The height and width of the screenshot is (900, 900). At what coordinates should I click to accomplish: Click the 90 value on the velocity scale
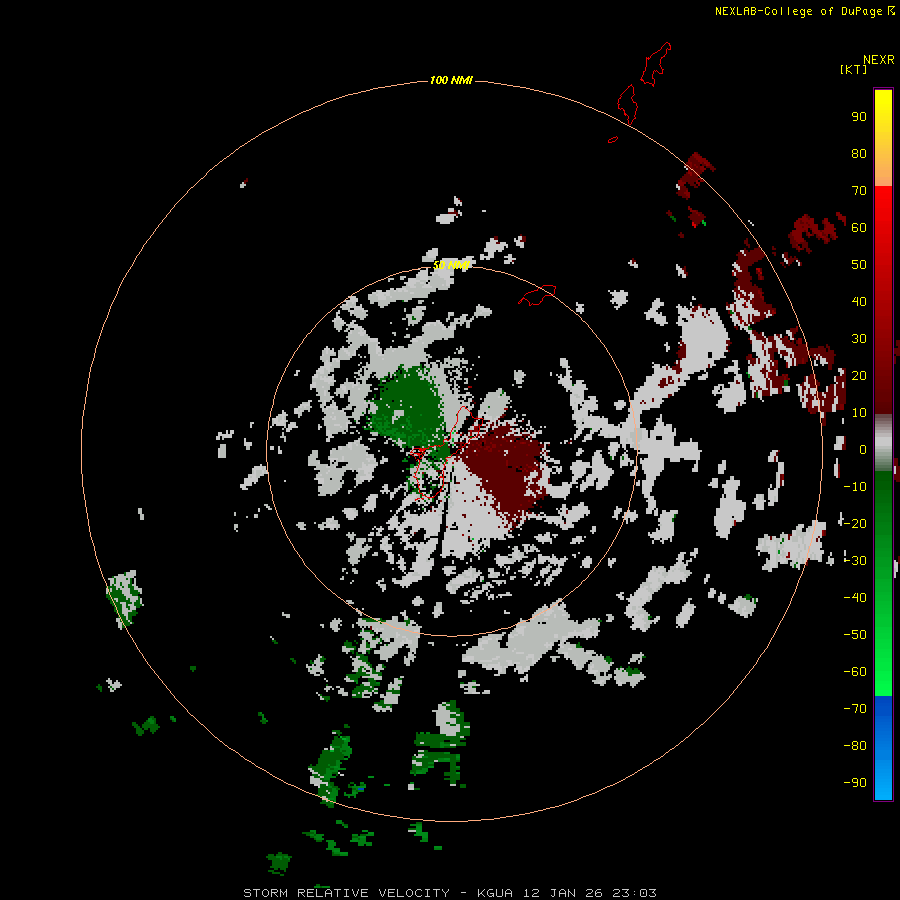[859, 117]
